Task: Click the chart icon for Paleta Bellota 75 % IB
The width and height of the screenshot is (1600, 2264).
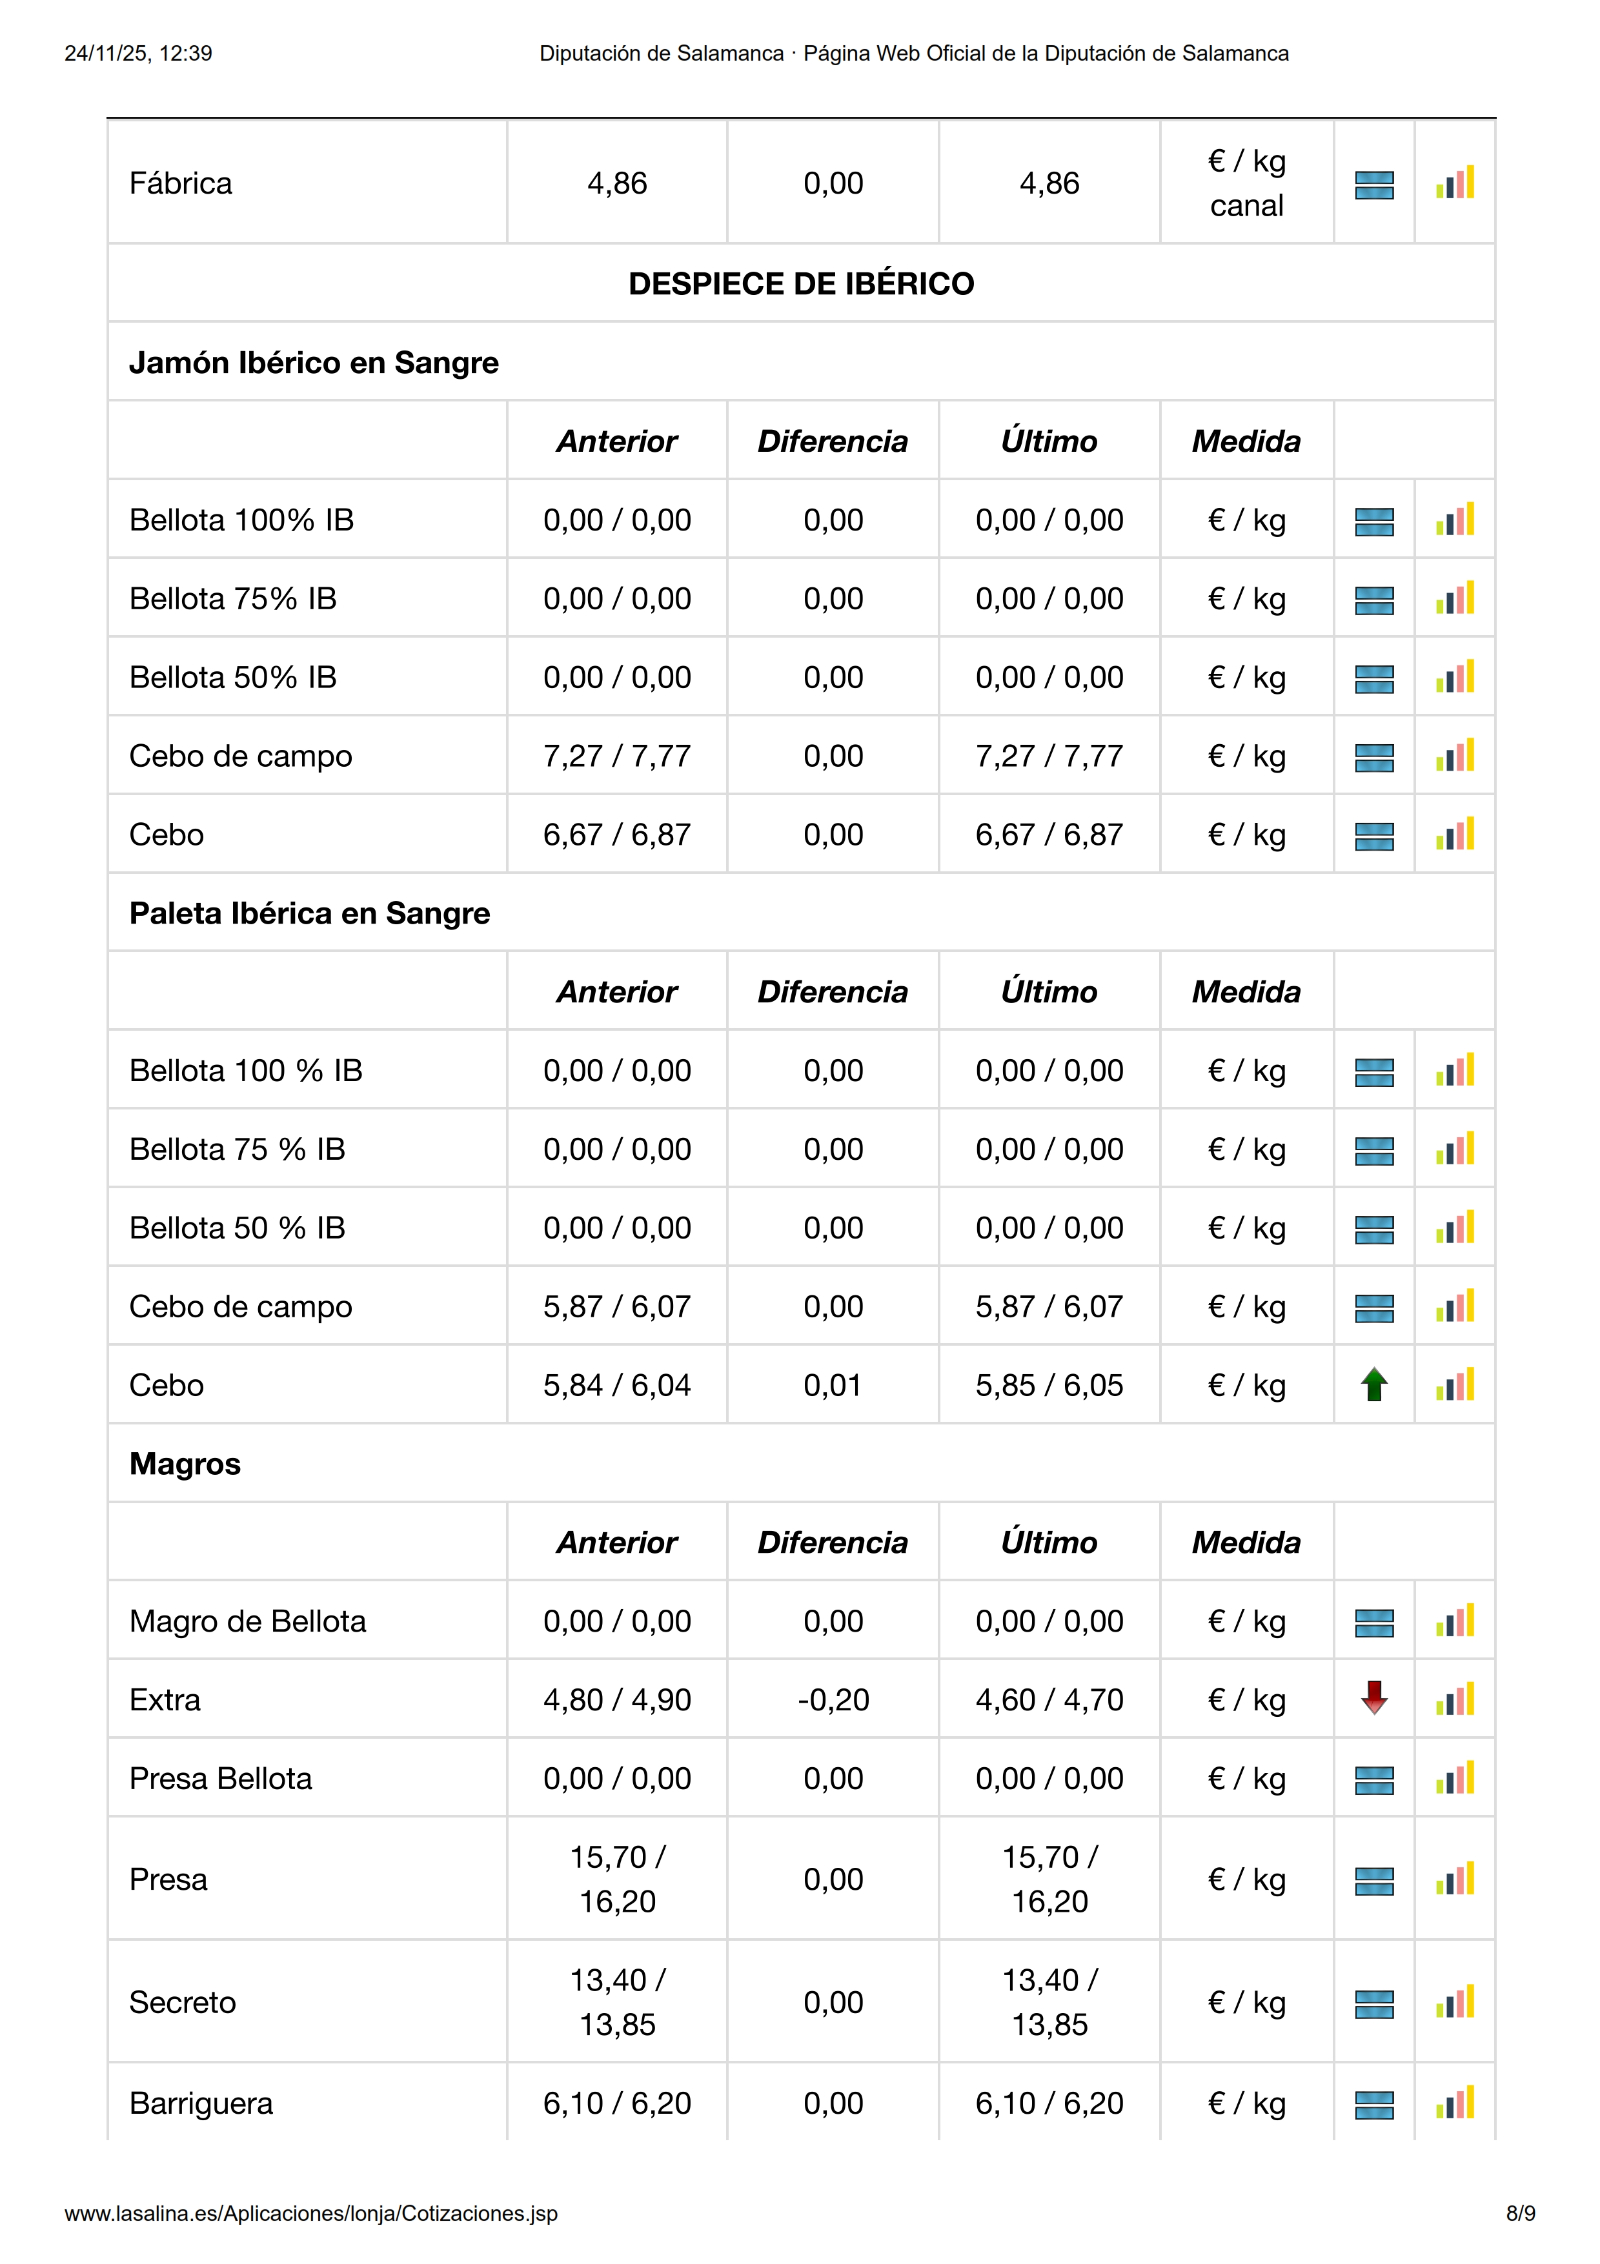Action: (x=1455, y=1150)
